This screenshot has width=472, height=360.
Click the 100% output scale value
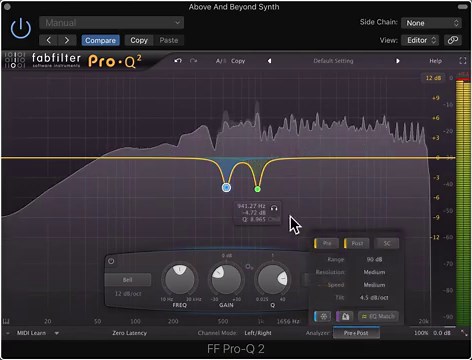(421, 333)
